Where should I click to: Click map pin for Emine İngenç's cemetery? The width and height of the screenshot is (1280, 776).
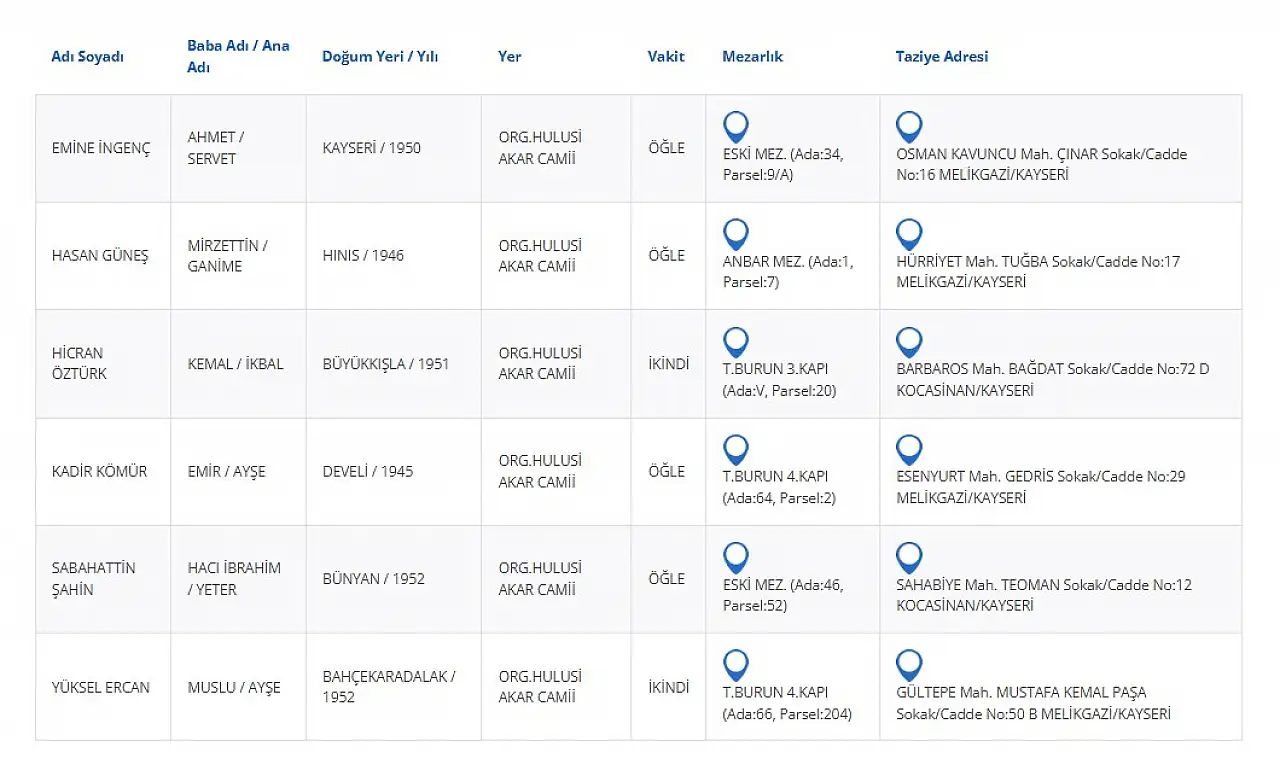[x=736, y=127]
